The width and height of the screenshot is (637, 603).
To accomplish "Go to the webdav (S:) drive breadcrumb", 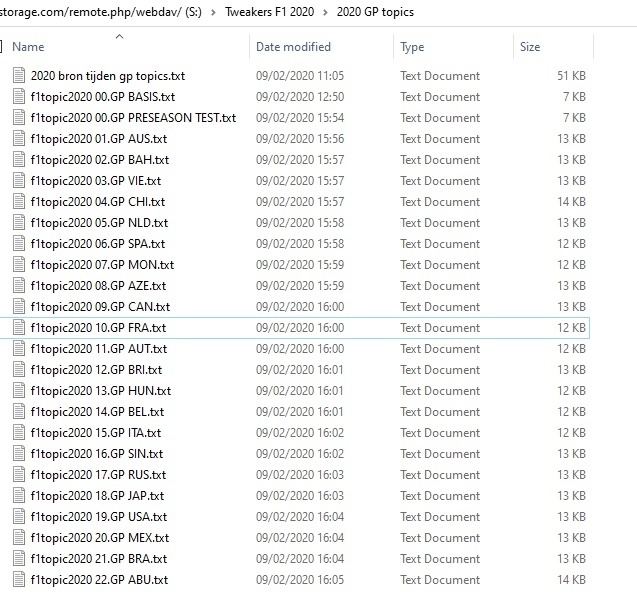I will coord(101,12).
